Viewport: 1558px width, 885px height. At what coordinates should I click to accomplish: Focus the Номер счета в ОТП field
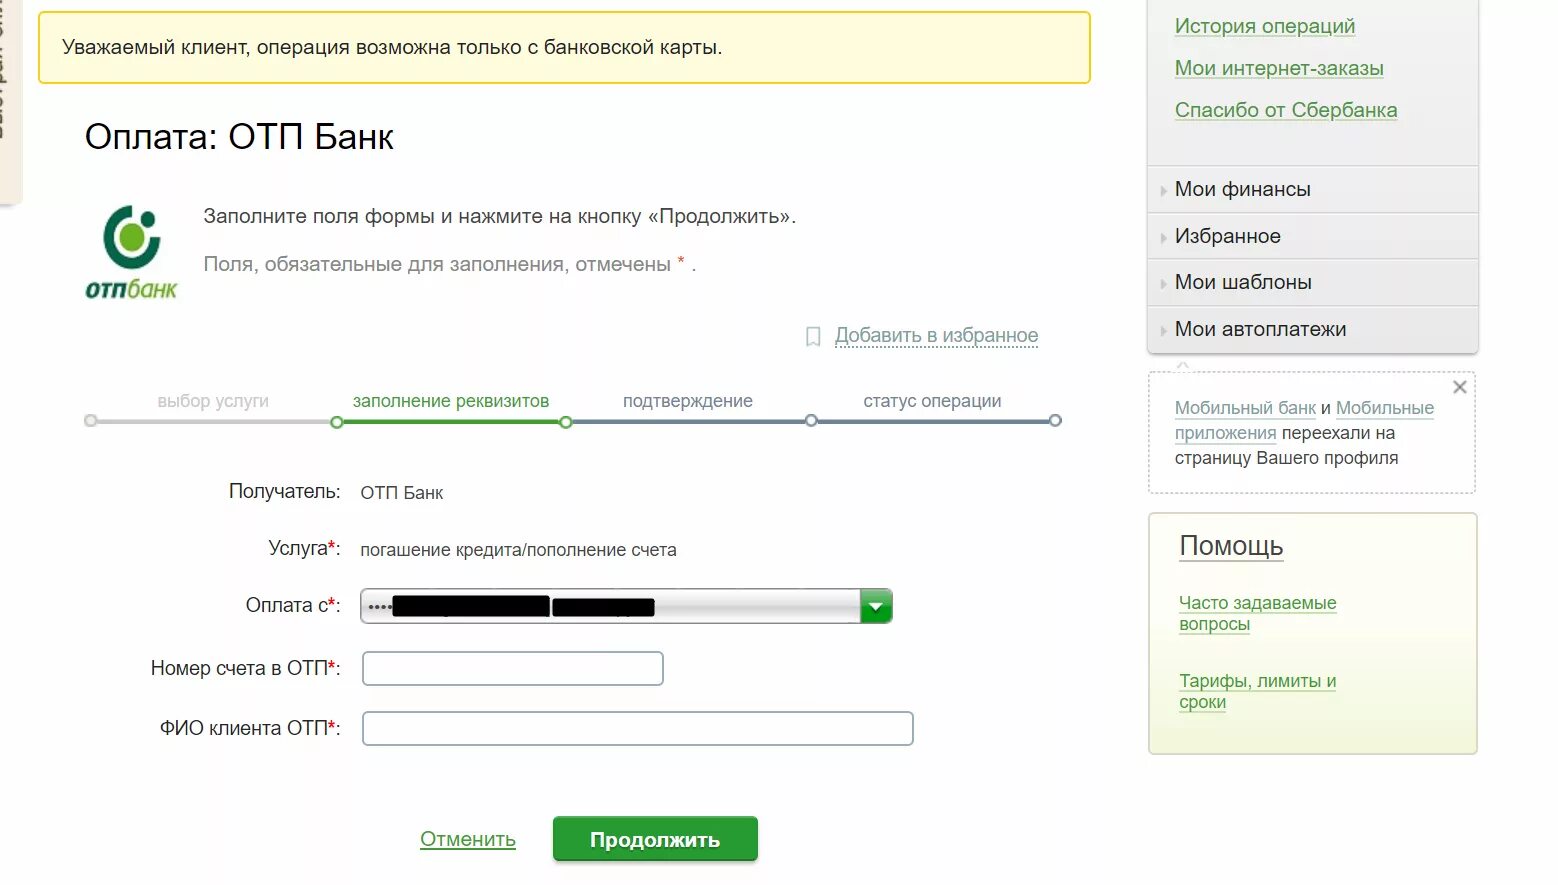click(x=513, y=668)
